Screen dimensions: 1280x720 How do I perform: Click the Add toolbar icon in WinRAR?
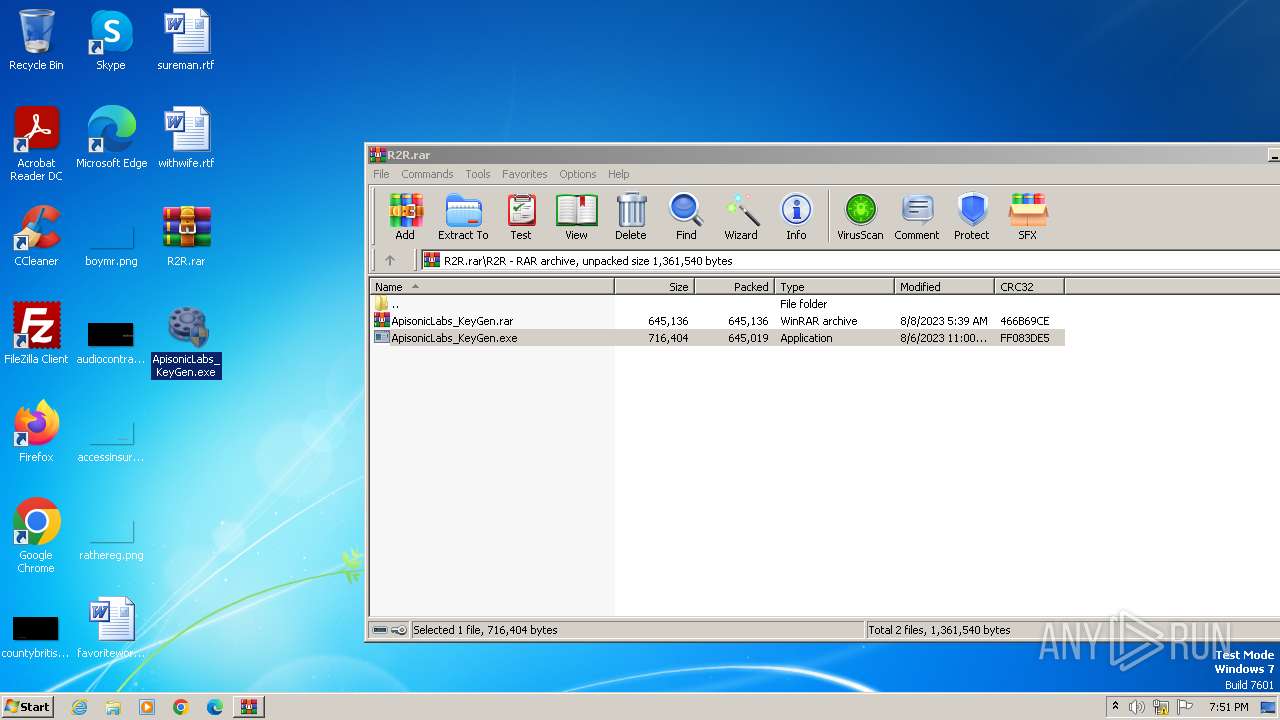coord(405,216)
